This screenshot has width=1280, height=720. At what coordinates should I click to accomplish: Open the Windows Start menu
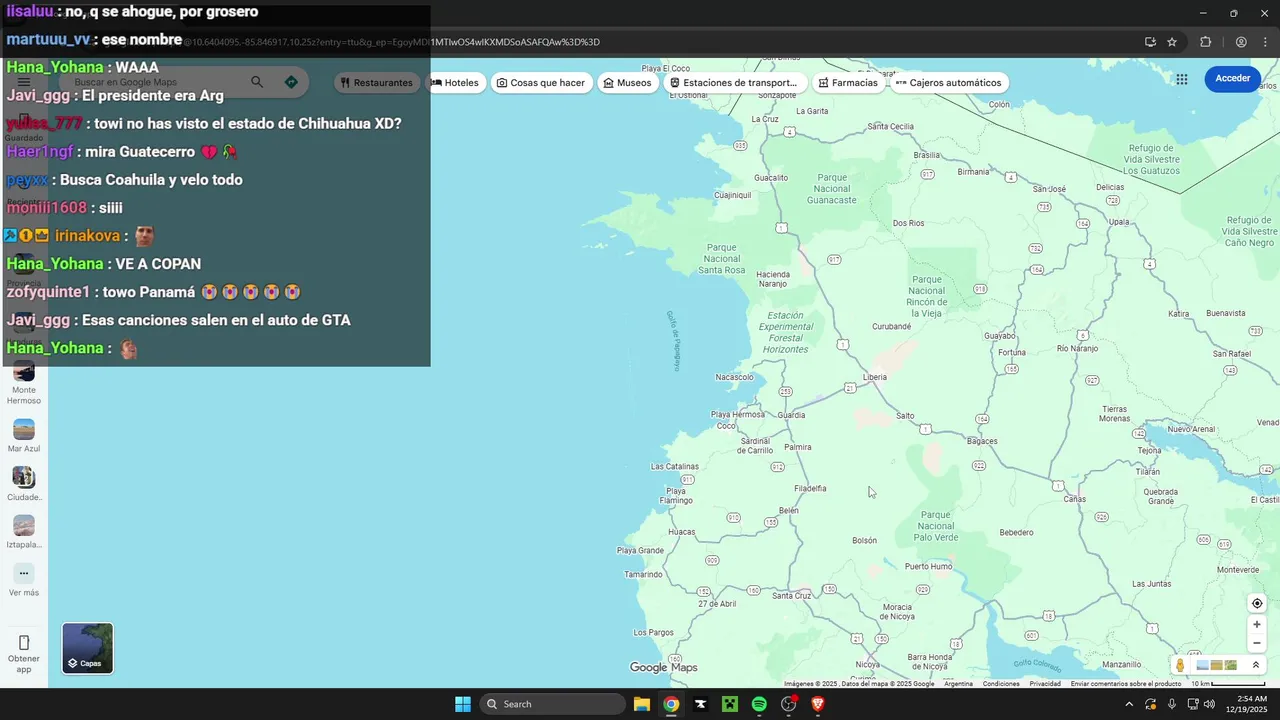click(463, 704)
